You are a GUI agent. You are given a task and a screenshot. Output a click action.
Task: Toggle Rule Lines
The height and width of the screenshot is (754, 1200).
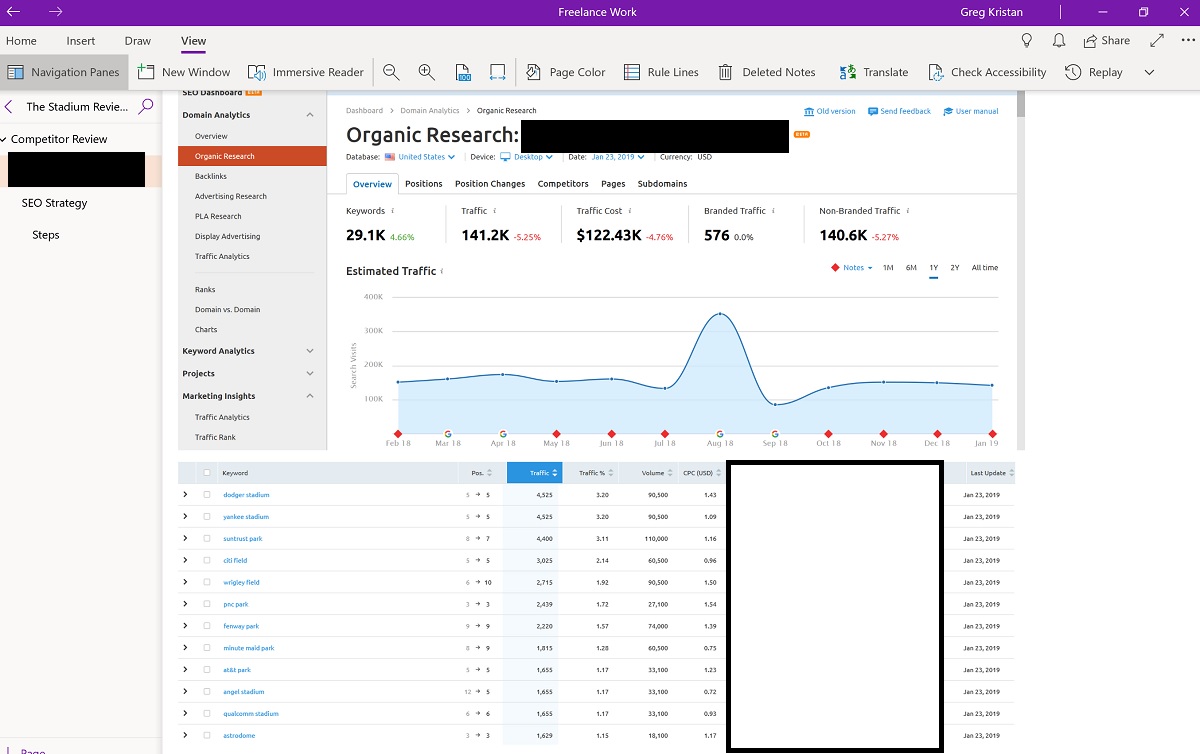[661, 72]
